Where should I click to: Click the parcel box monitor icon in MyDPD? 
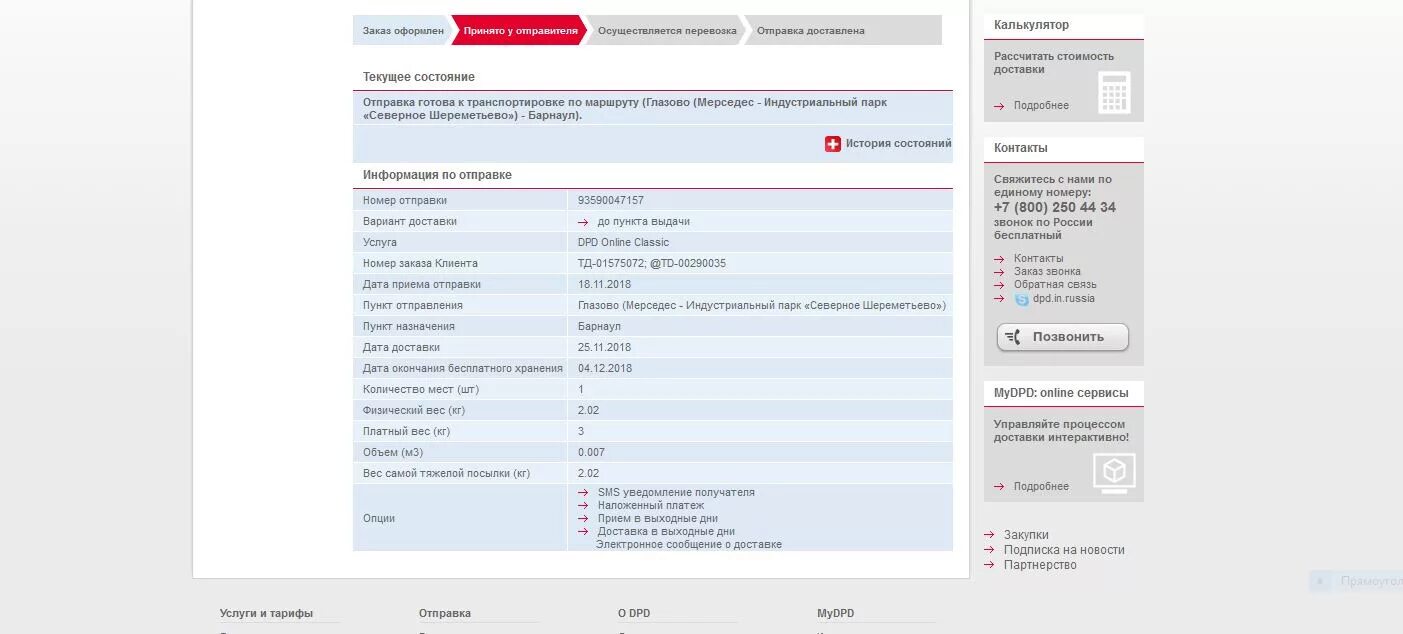pyautogui.click(x=1114, y=473)
